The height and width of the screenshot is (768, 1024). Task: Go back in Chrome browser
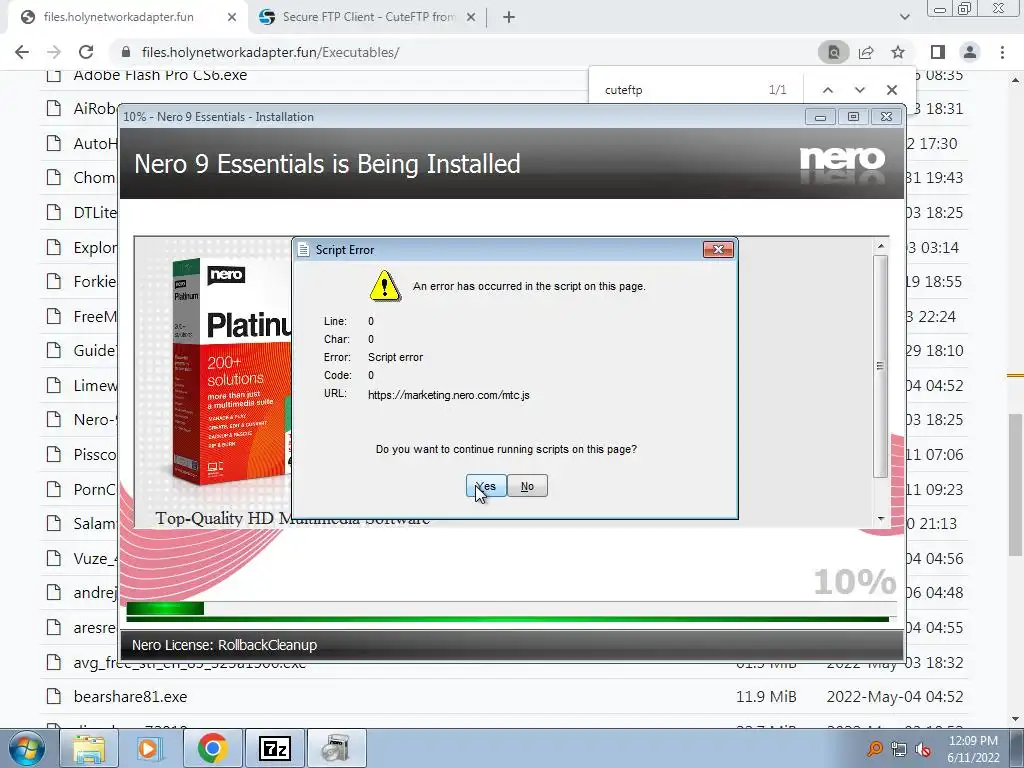click(22, 52)
